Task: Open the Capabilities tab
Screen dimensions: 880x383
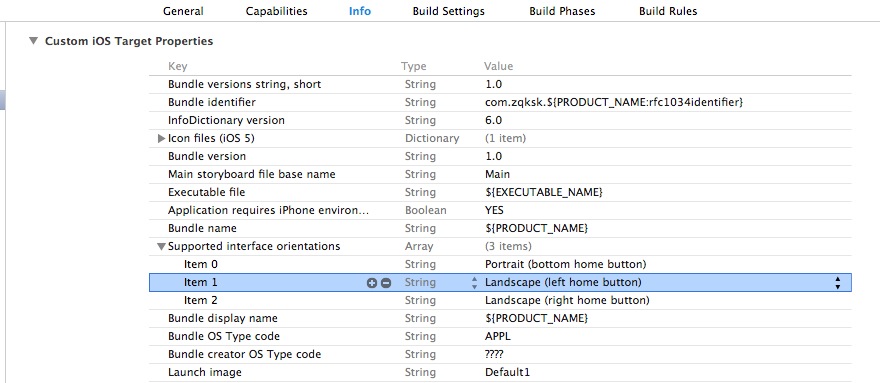Action: (x=277, y=11)
